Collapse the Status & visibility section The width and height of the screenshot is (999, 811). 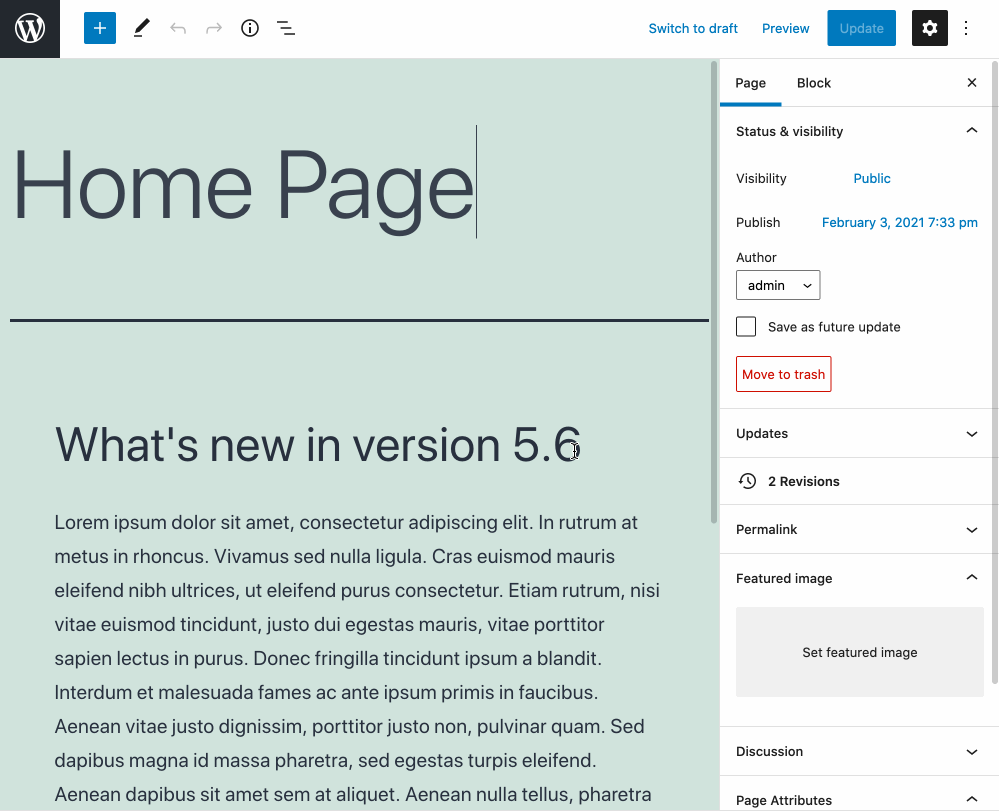(859, 131)
